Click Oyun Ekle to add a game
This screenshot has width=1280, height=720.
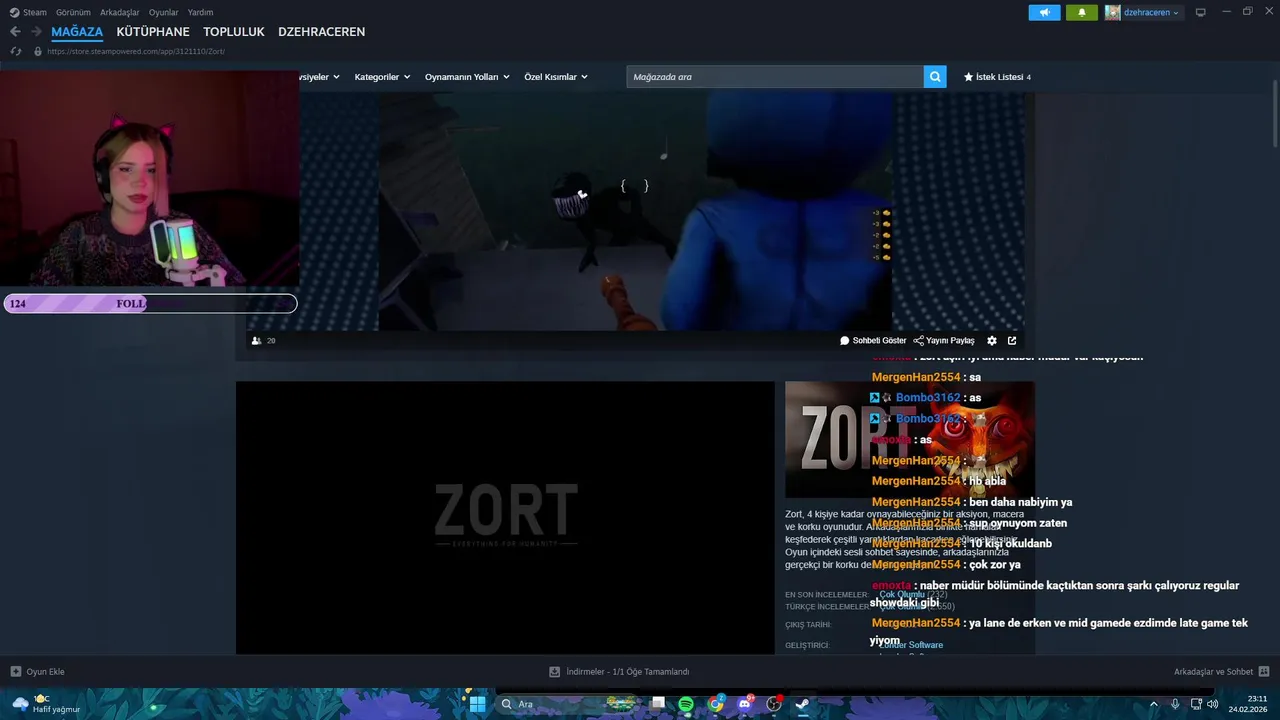38,672
